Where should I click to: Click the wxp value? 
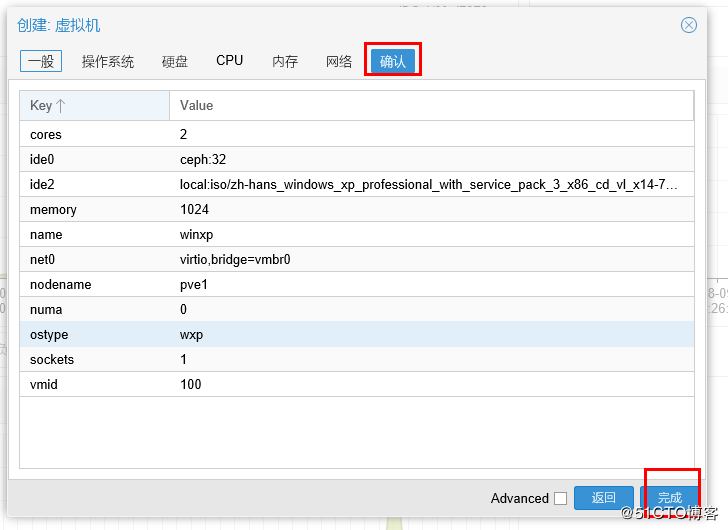point(191,336)
